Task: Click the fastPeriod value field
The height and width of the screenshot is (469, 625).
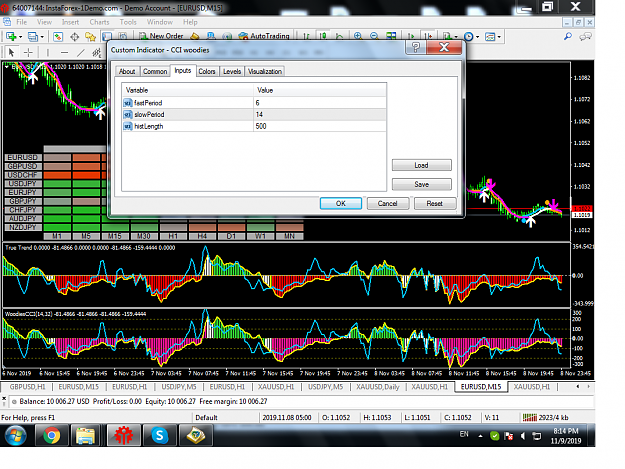Action: click(320, 103)
